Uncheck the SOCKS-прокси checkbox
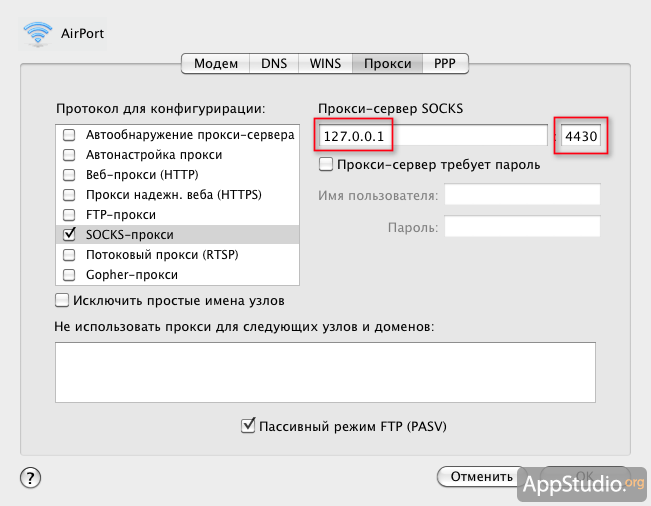Image resolution: width=651 pixels, height=506 pixels. coord(69,235)
